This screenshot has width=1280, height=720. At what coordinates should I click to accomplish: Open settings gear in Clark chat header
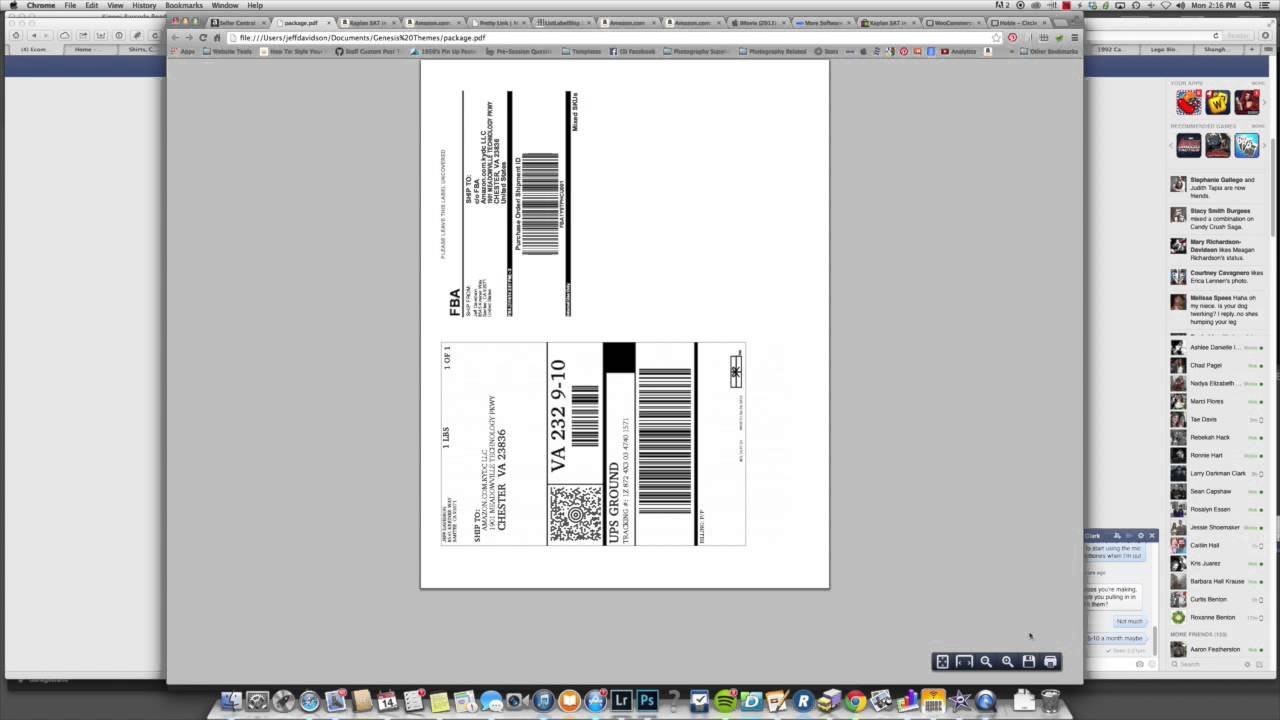tap(1140, 535)
